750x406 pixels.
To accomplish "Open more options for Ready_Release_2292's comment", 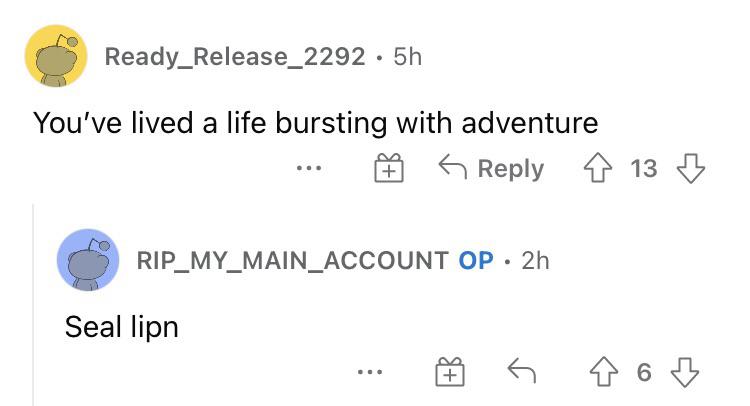I will point(311,169).
